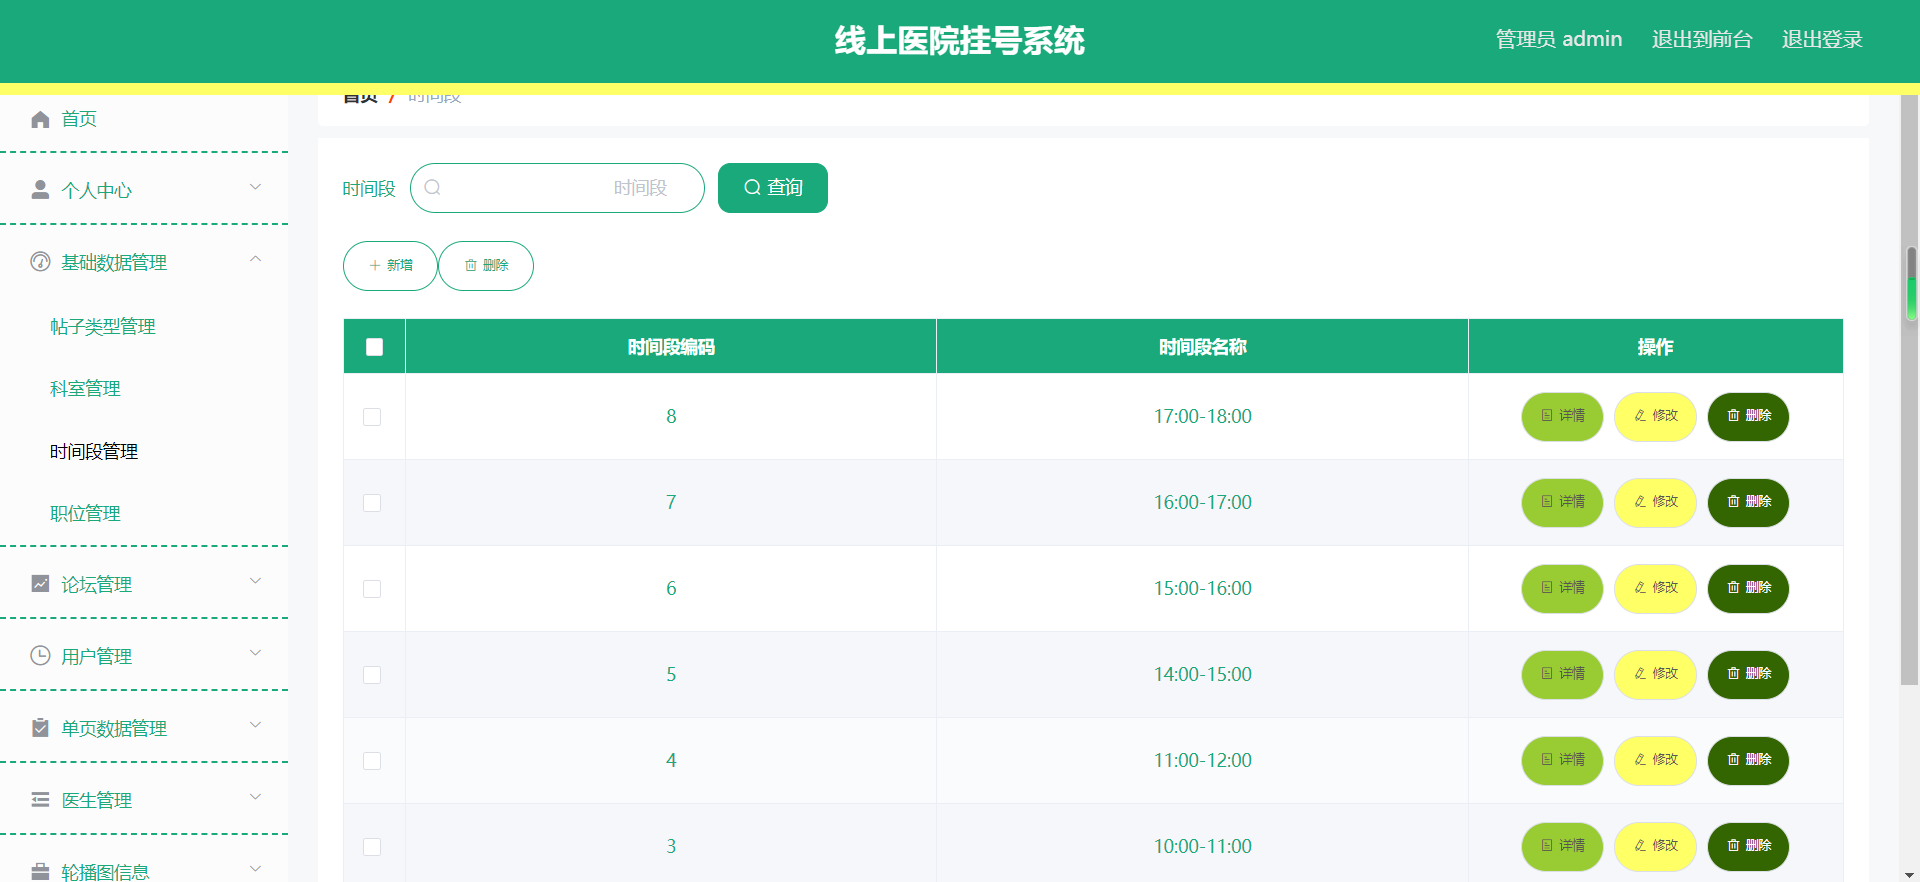
Task: Collapse the 基础数据管理 menu chevron
Action: (x=255, y=259)
